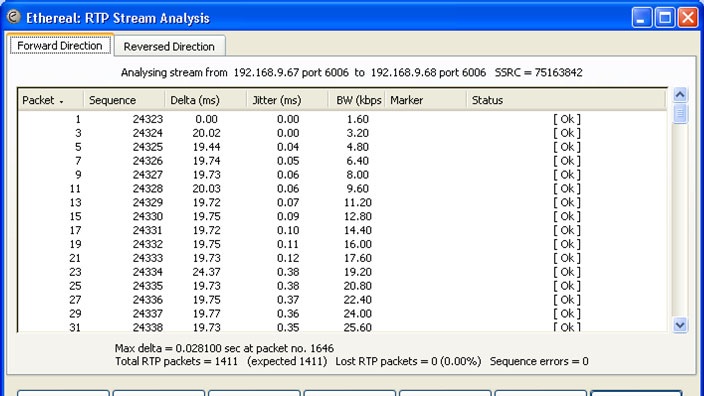Image resolution: width=704 pixels, height=396 pixels.
Task: Click delta value 19.77
Action: pos(207,314)
